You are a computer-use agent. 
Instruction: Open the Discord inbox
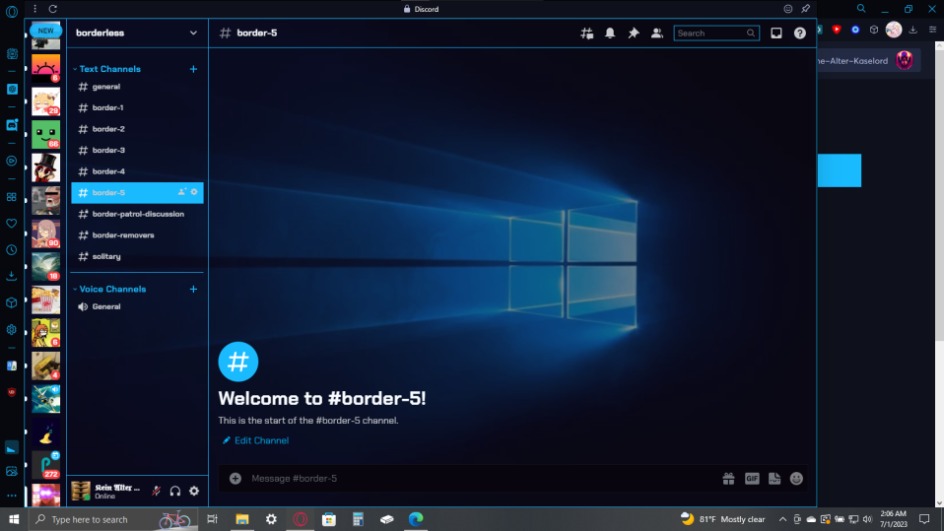click(x=776, y=33)
